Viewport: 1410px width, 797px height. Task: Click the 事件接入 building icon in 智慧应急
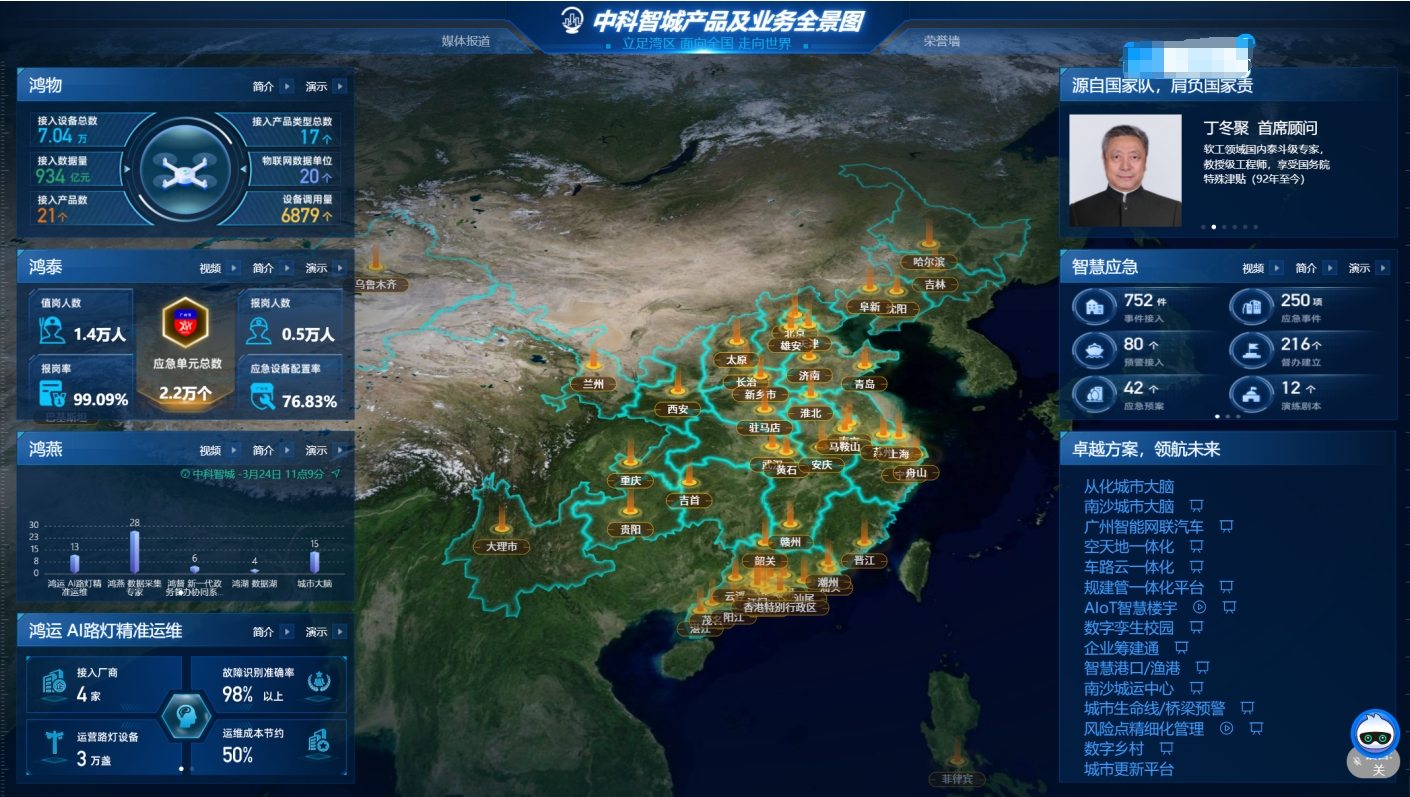click(1095, 306)
